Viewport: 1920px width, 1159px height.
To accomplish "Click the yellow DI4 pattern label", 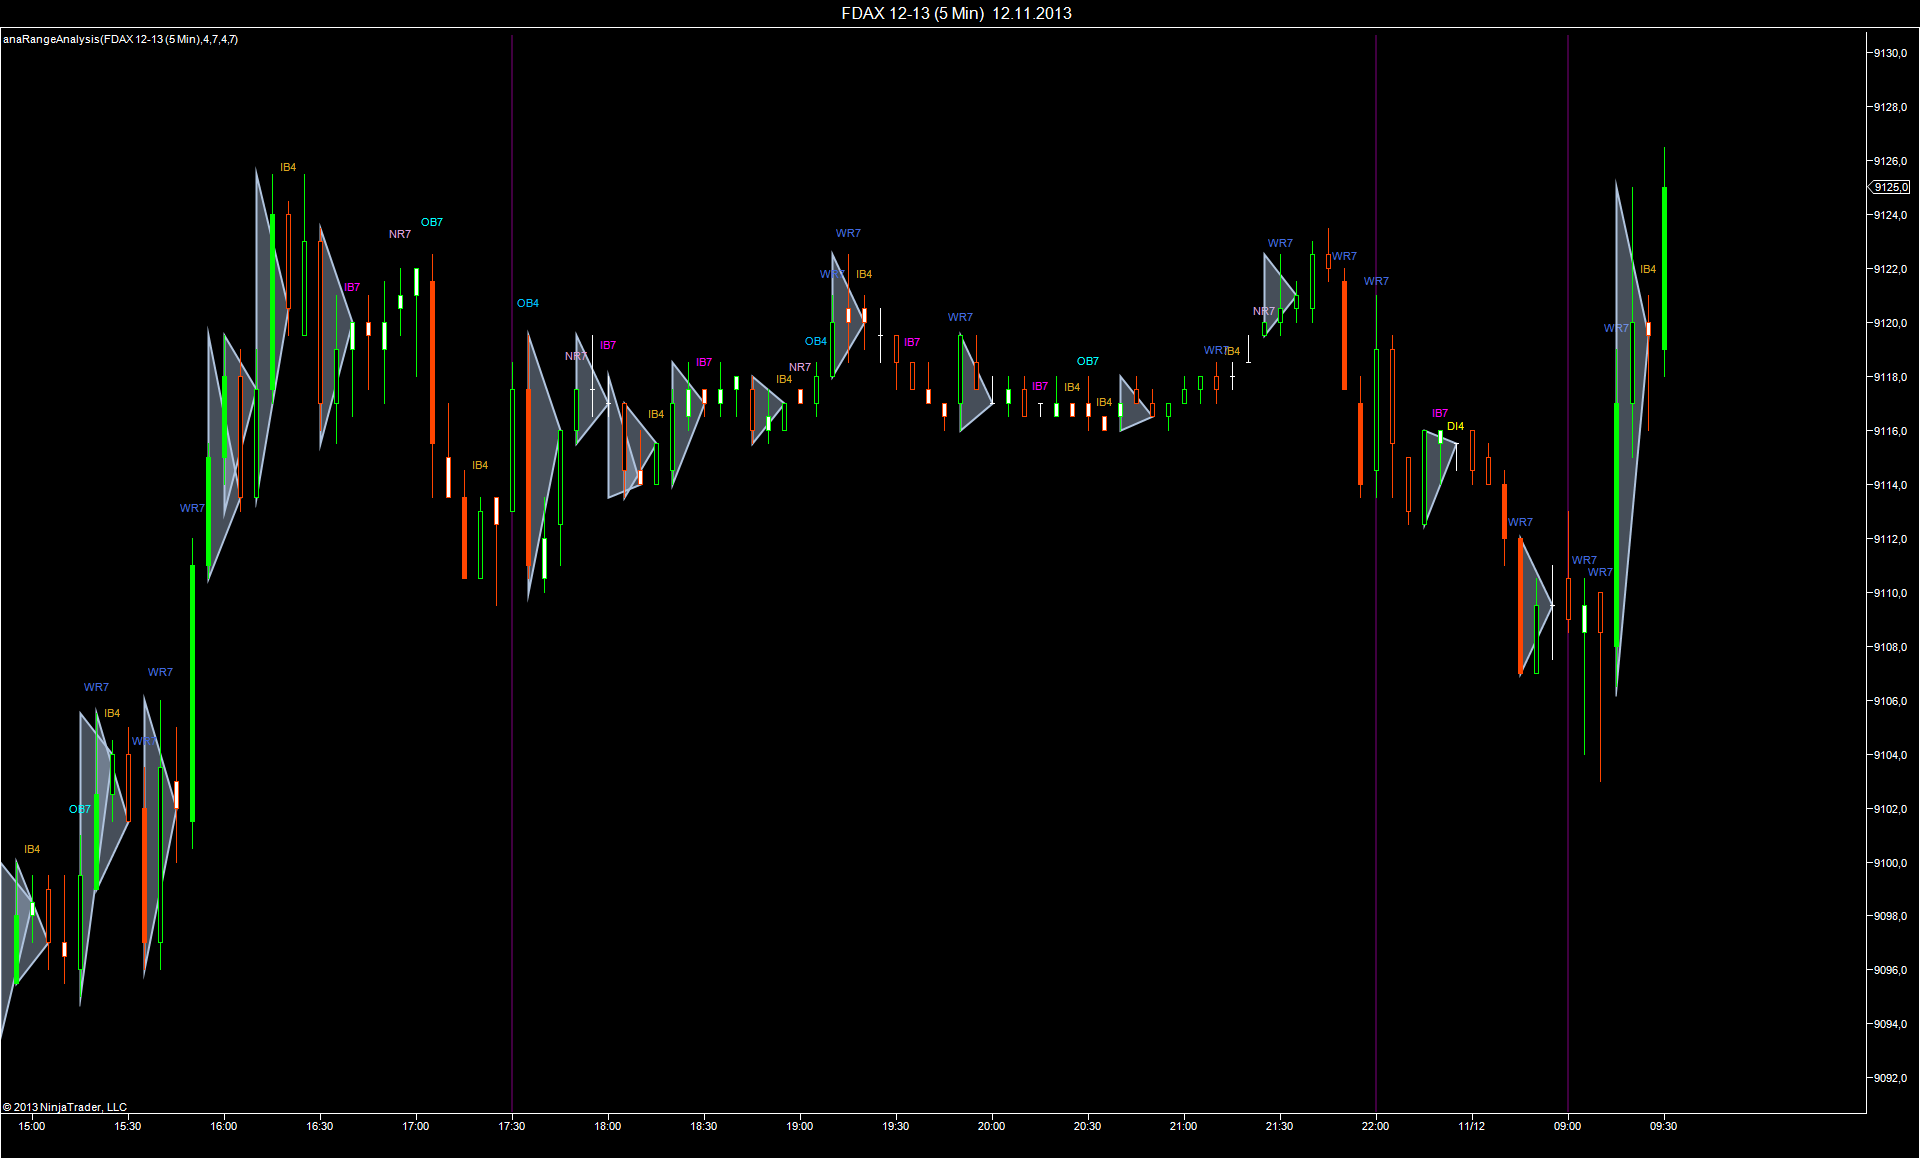I will point(1456,426).
